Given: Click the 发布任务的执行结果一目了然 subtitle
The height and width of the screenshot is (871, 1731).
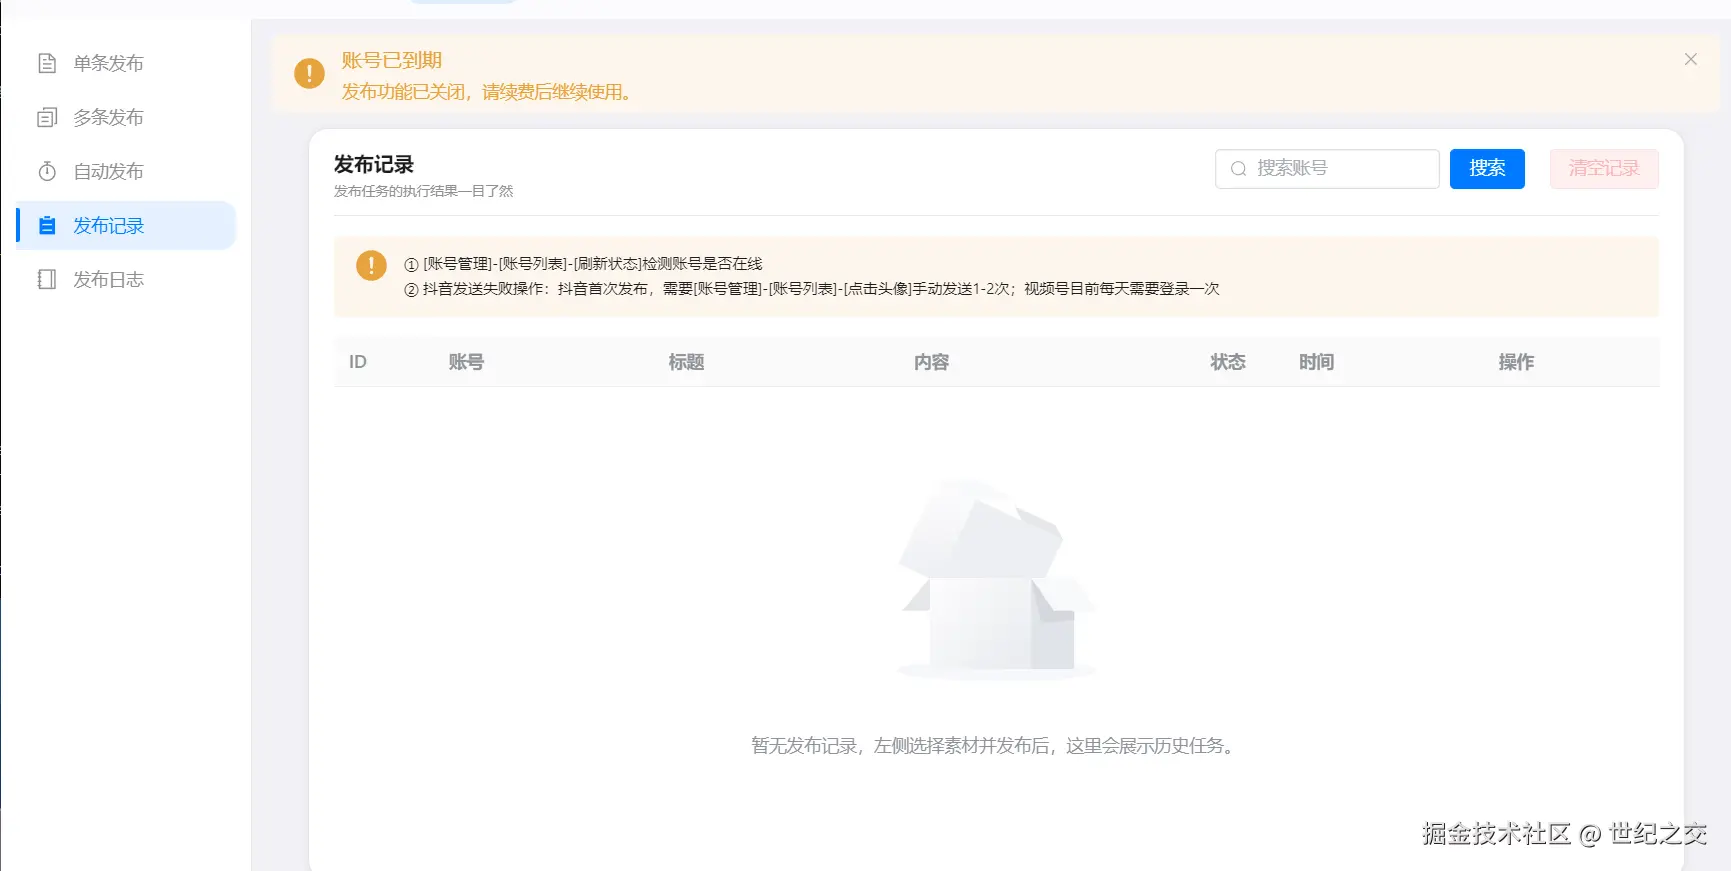Looking at the screenshot, I should click(x=423, y=191).
